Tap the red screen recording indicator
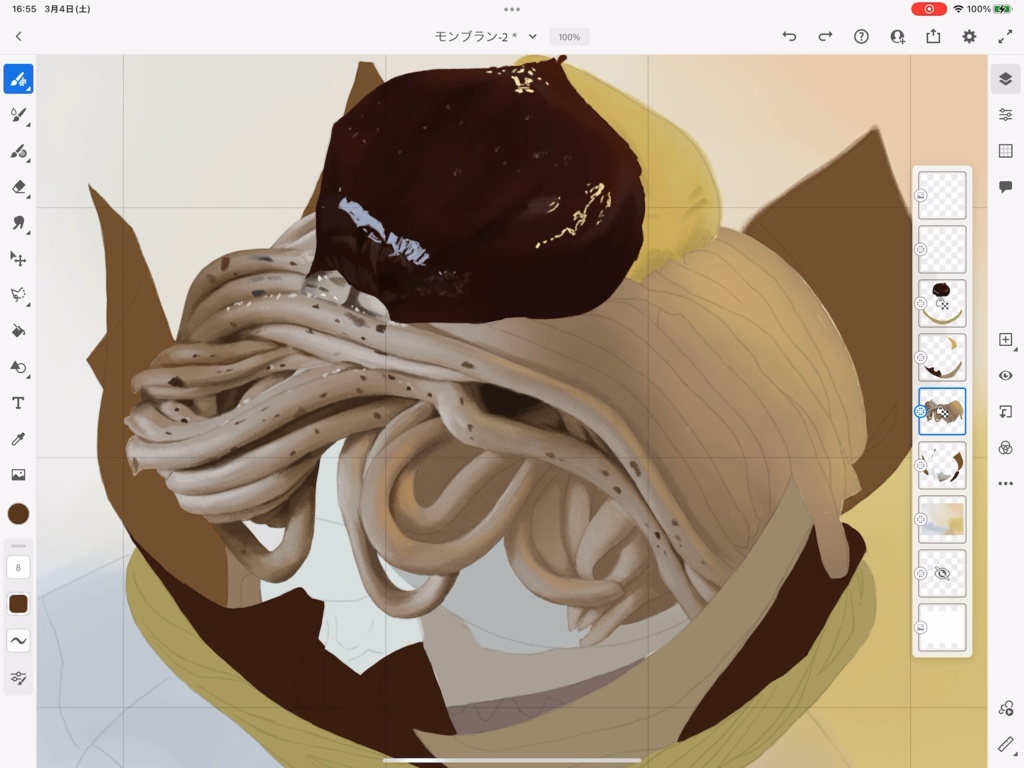This screenshot has height=768, width=1024. click(928, 9)
